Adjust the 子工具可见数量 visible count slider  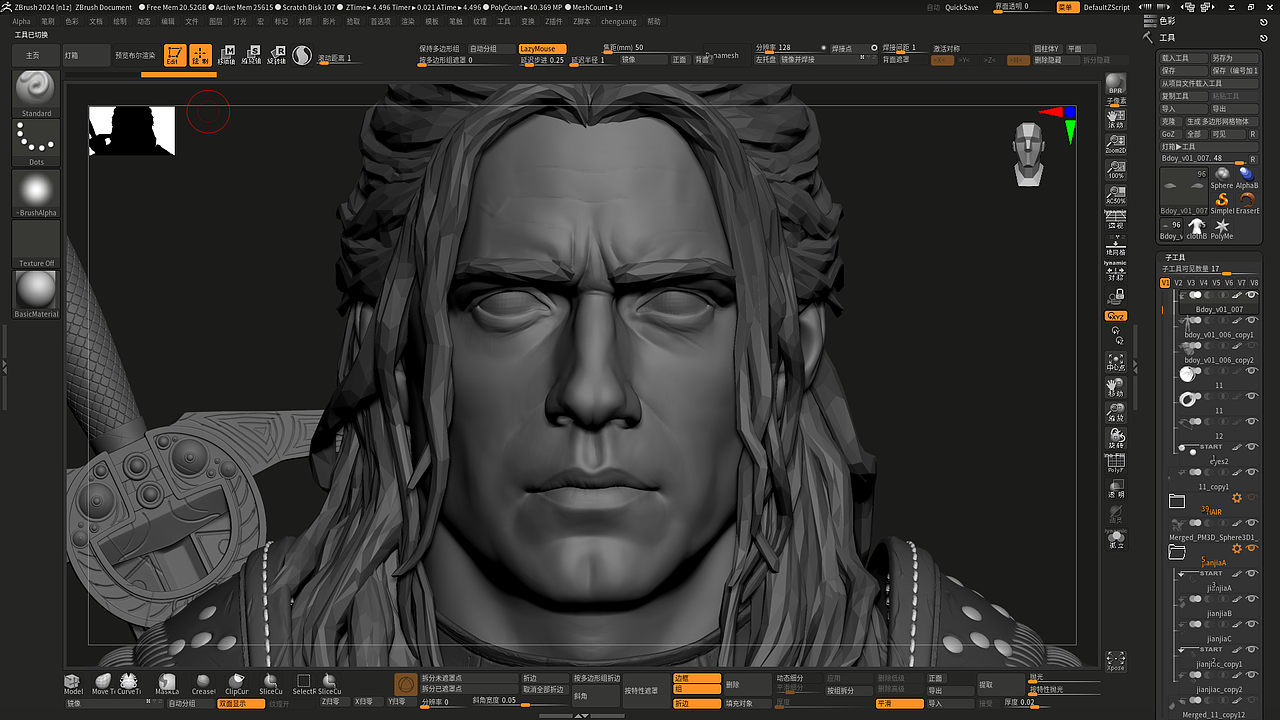pyautogui.click(x=1209, y=269)
